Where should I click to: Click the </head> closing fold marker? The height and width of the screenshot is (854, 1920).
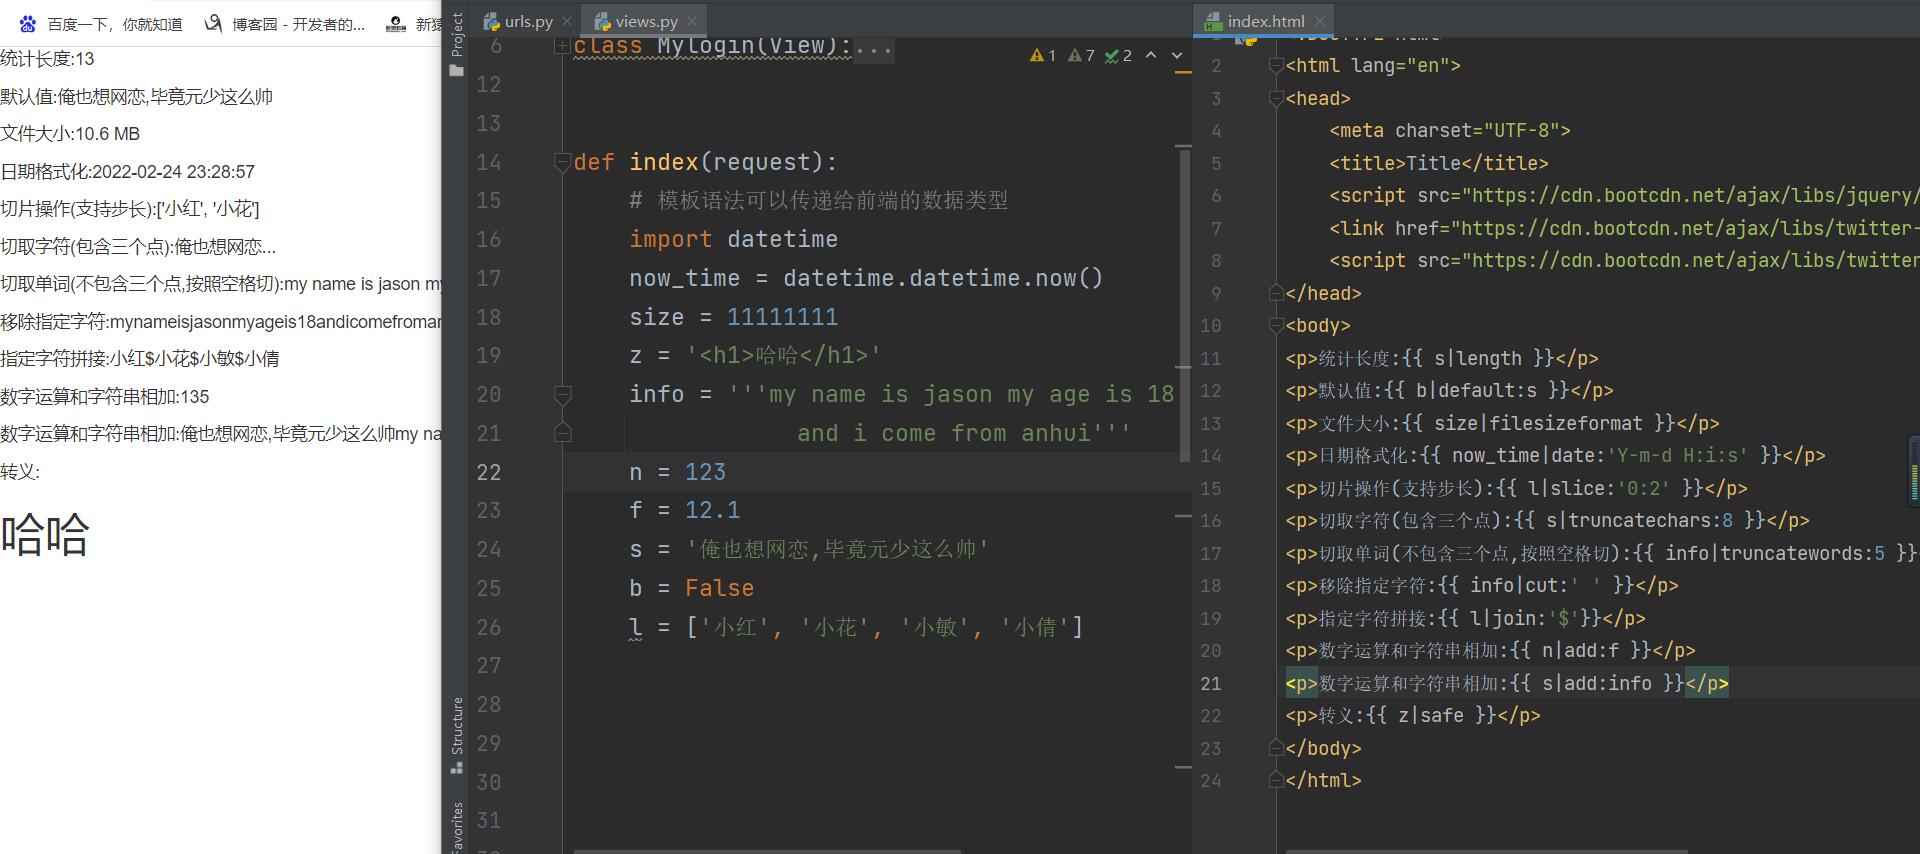[x=1276, y=293]
